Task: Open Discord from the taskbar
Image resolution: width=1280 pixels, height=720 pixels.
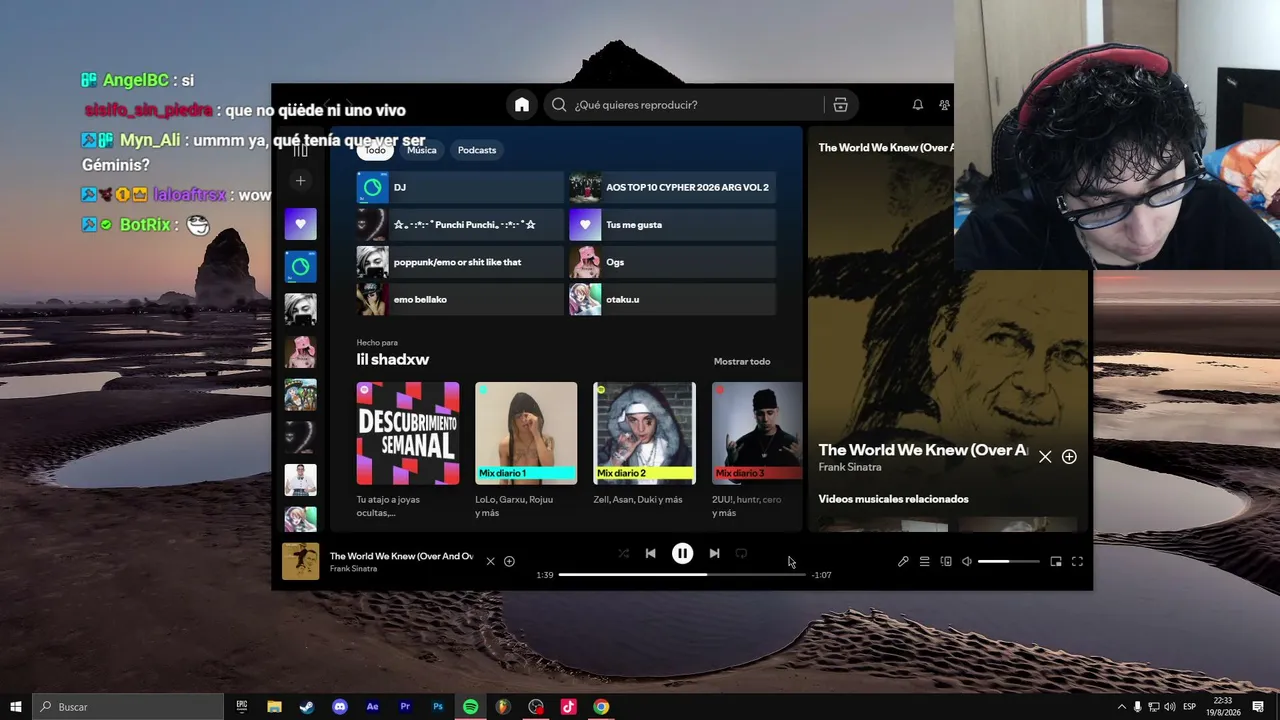Action: pyautogui.click(x=340, y=707)
